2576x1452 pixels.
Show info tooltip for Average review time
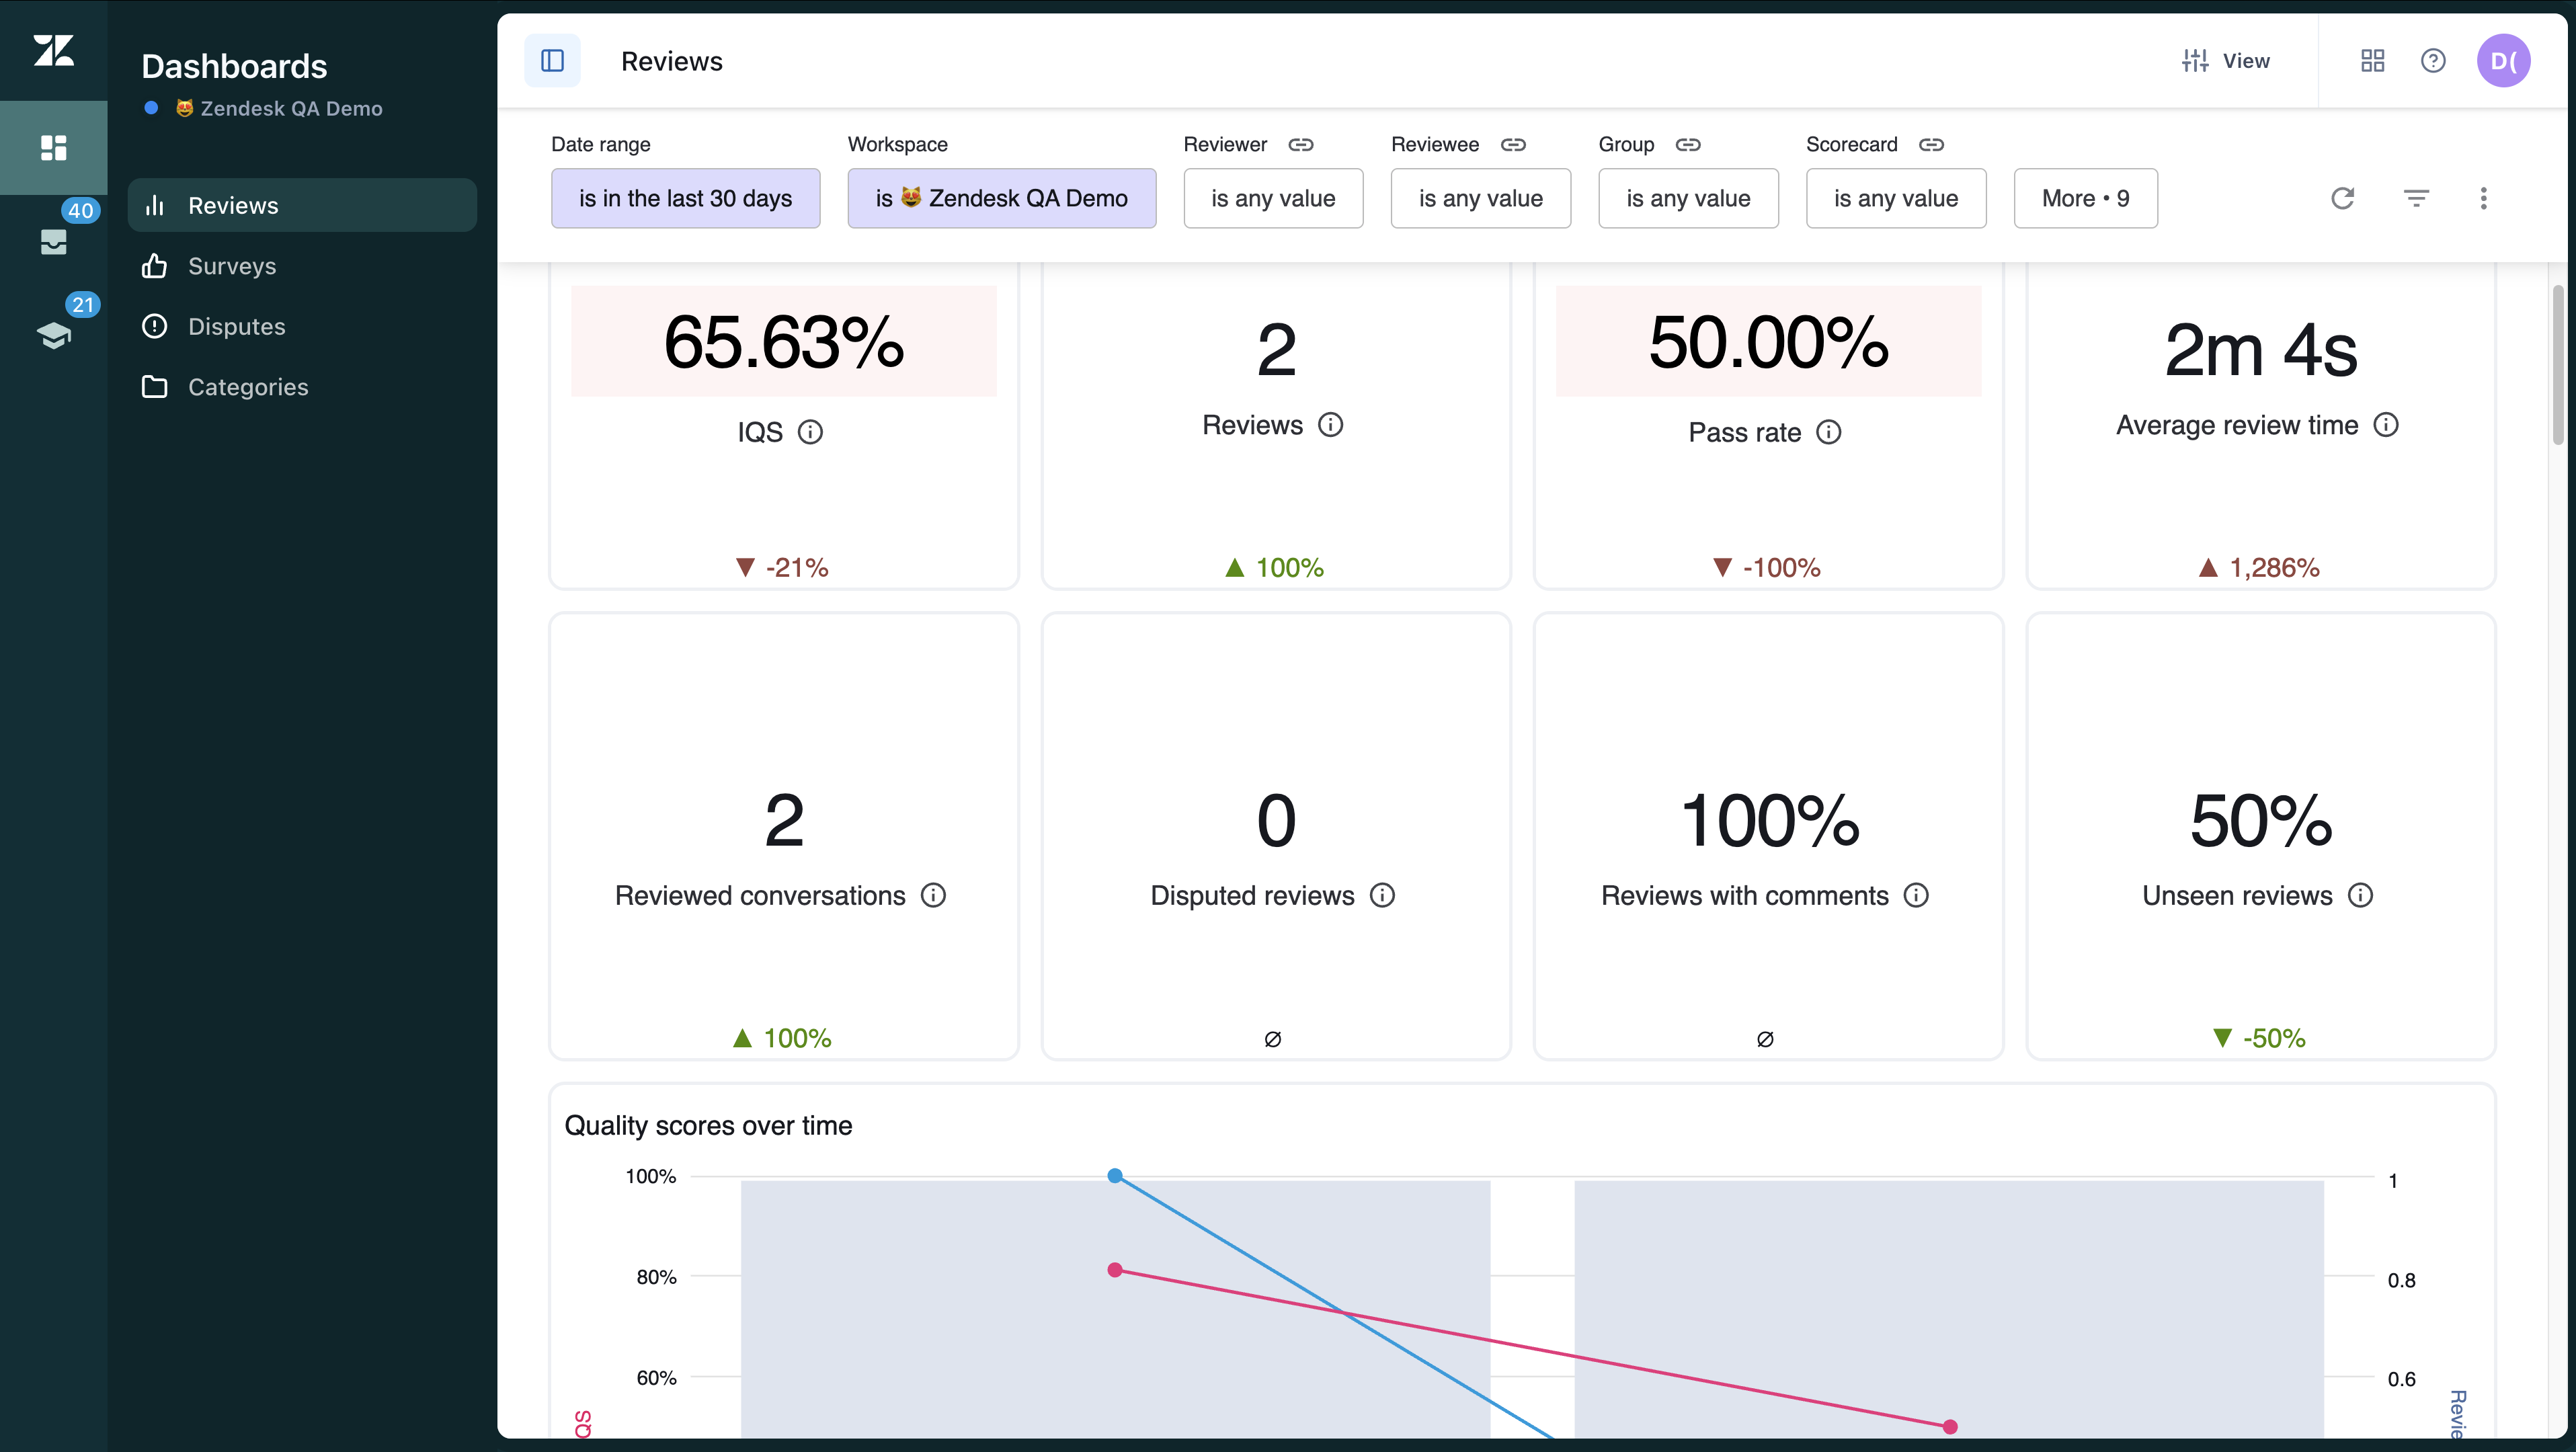point(2386,425)
